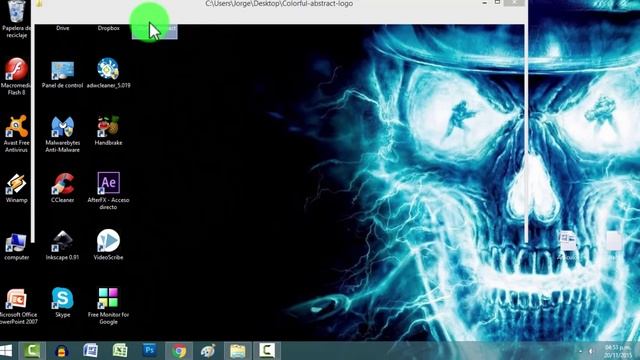Click the VideoScribe desktop icon
This screenshot has height=360, width=640.
[108, 245]
